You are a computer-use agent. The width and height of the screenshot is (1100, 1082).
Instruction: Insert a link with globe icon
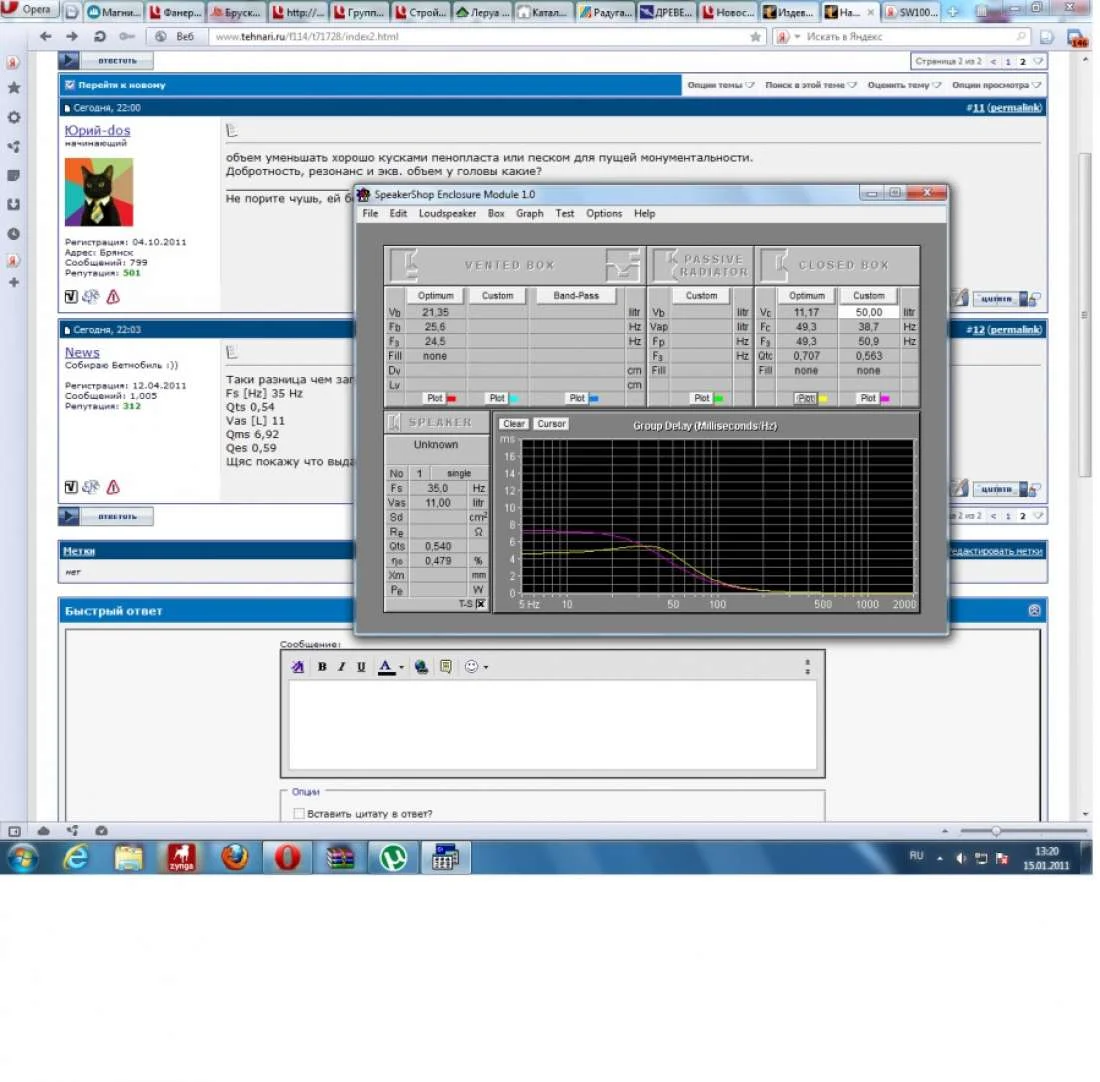pos(421,667)
